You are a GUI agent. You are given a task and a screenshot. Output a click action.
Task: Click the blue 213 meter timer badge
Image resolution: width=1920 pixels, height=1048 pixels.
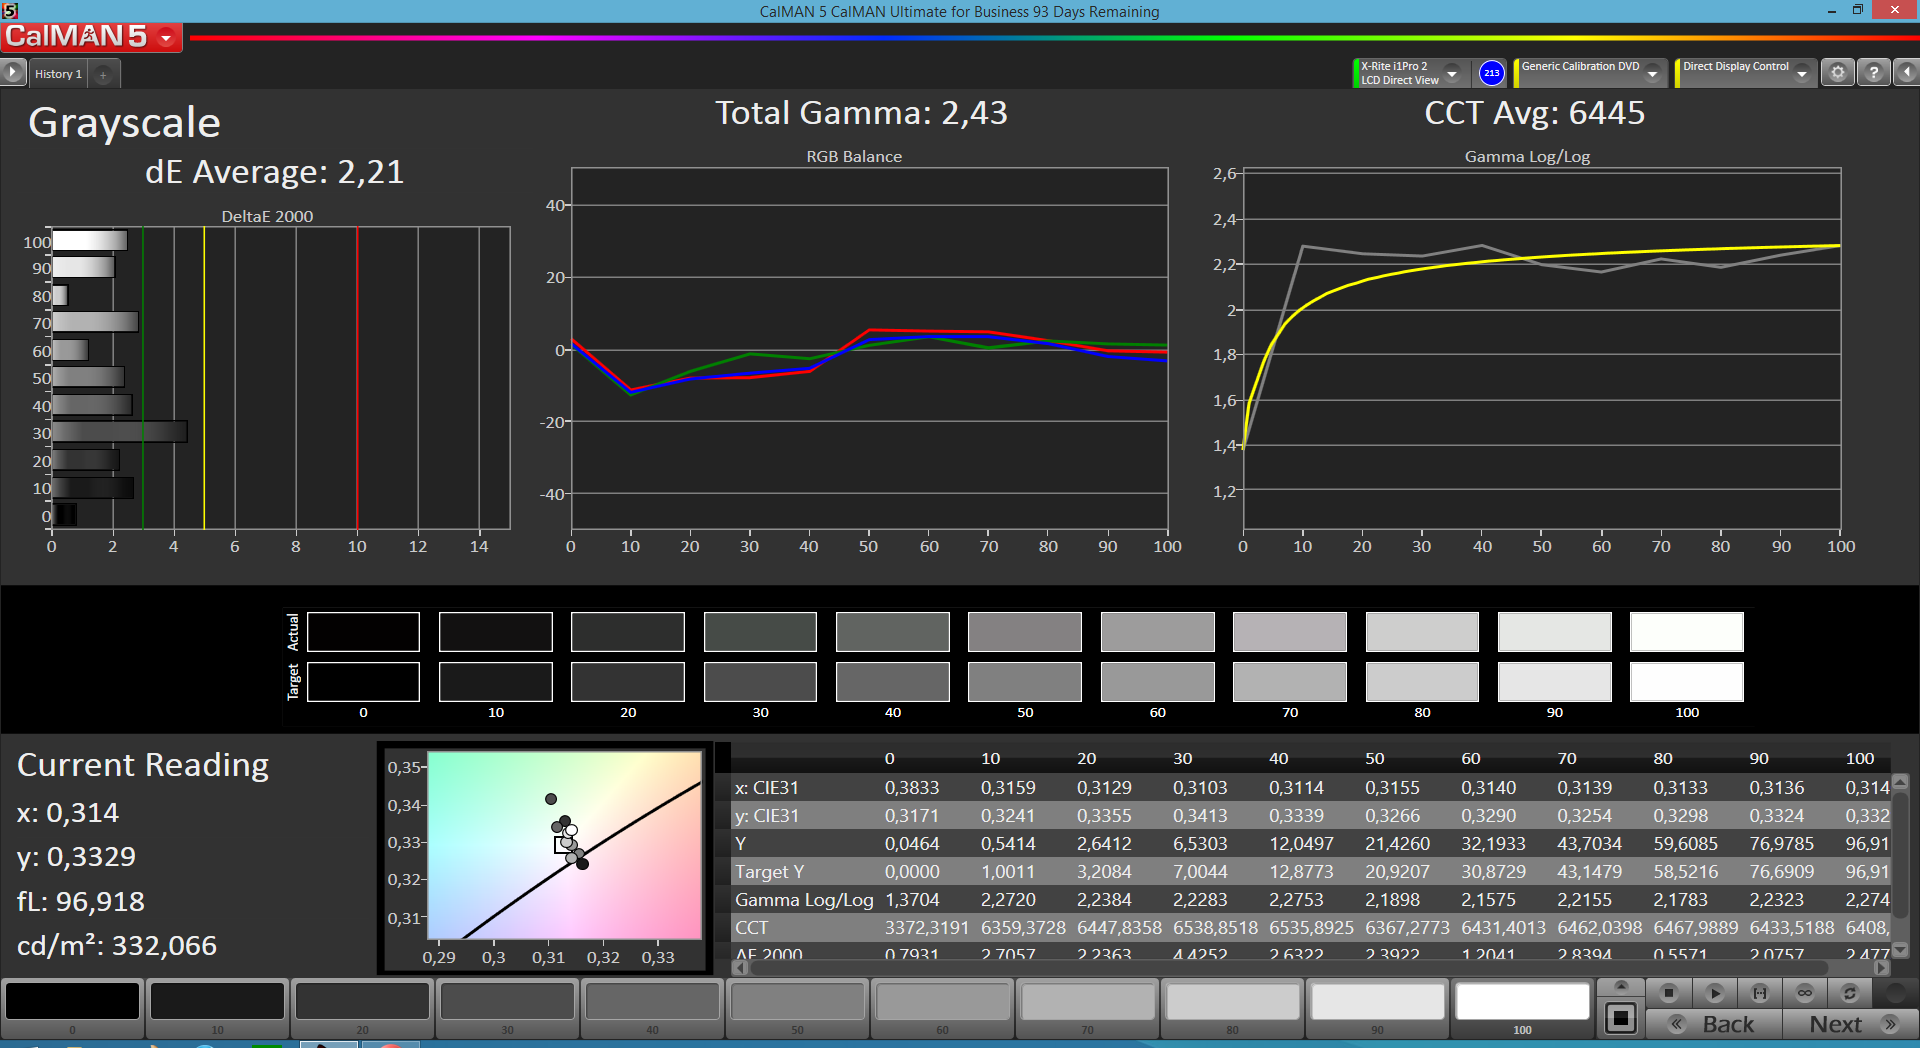1491,73
